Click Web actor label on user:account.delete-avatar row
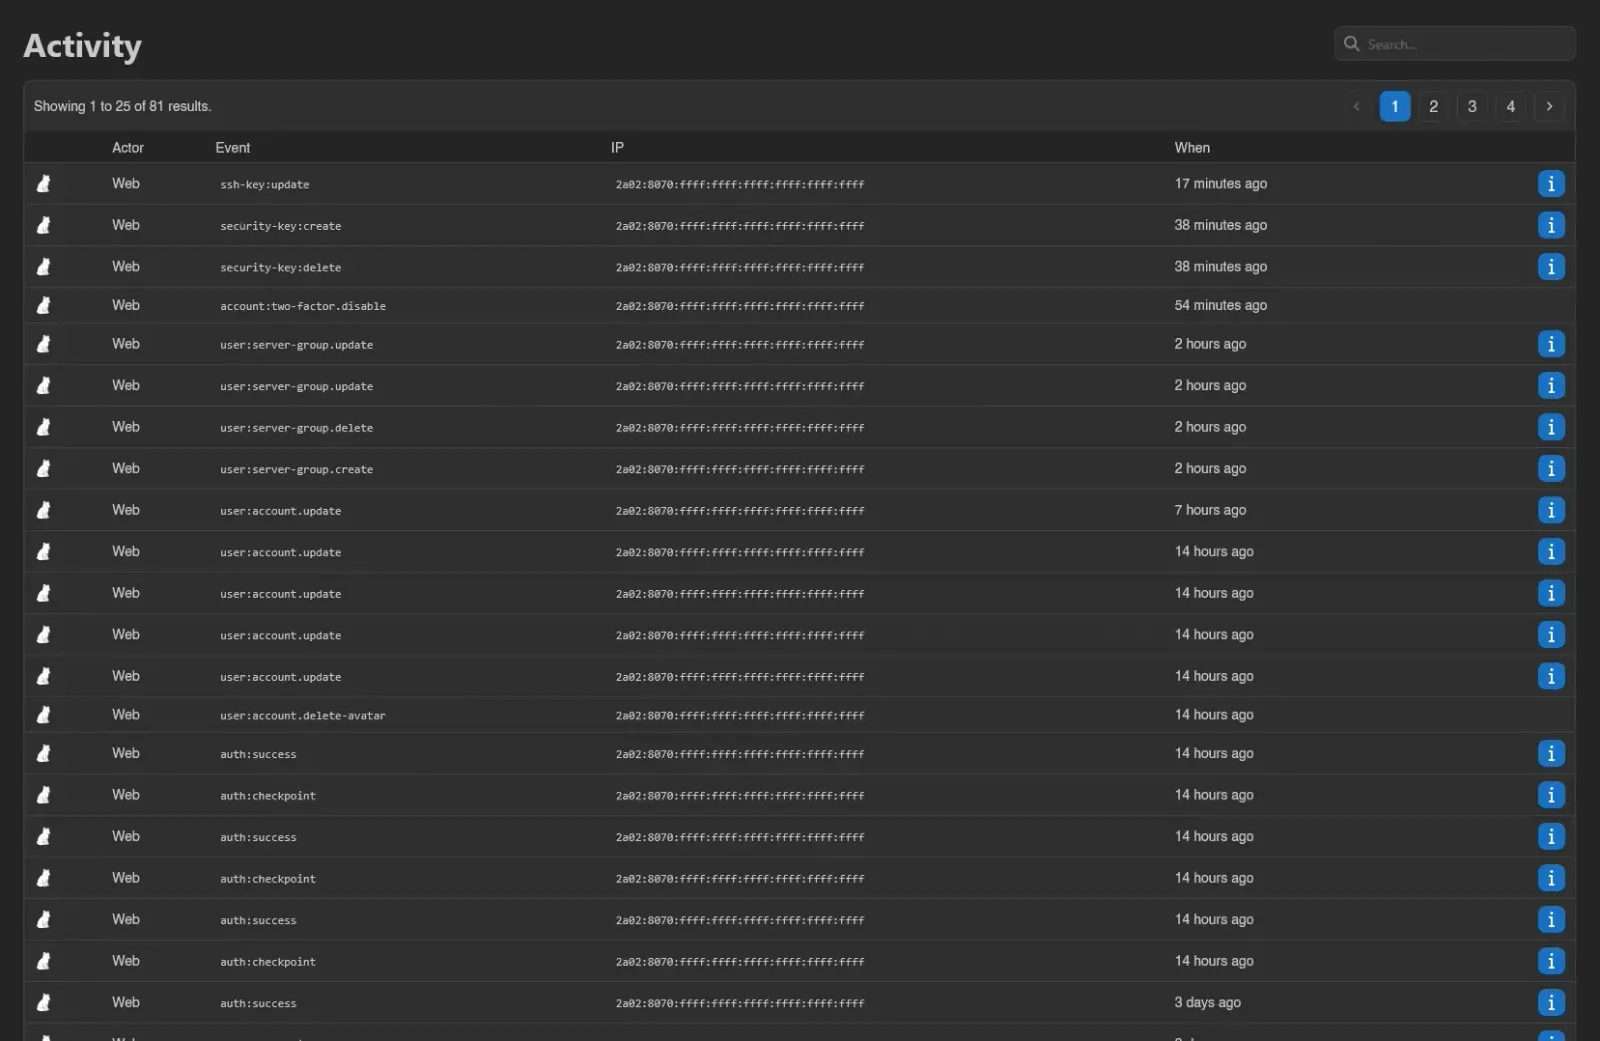 click(x=126, y=715)
